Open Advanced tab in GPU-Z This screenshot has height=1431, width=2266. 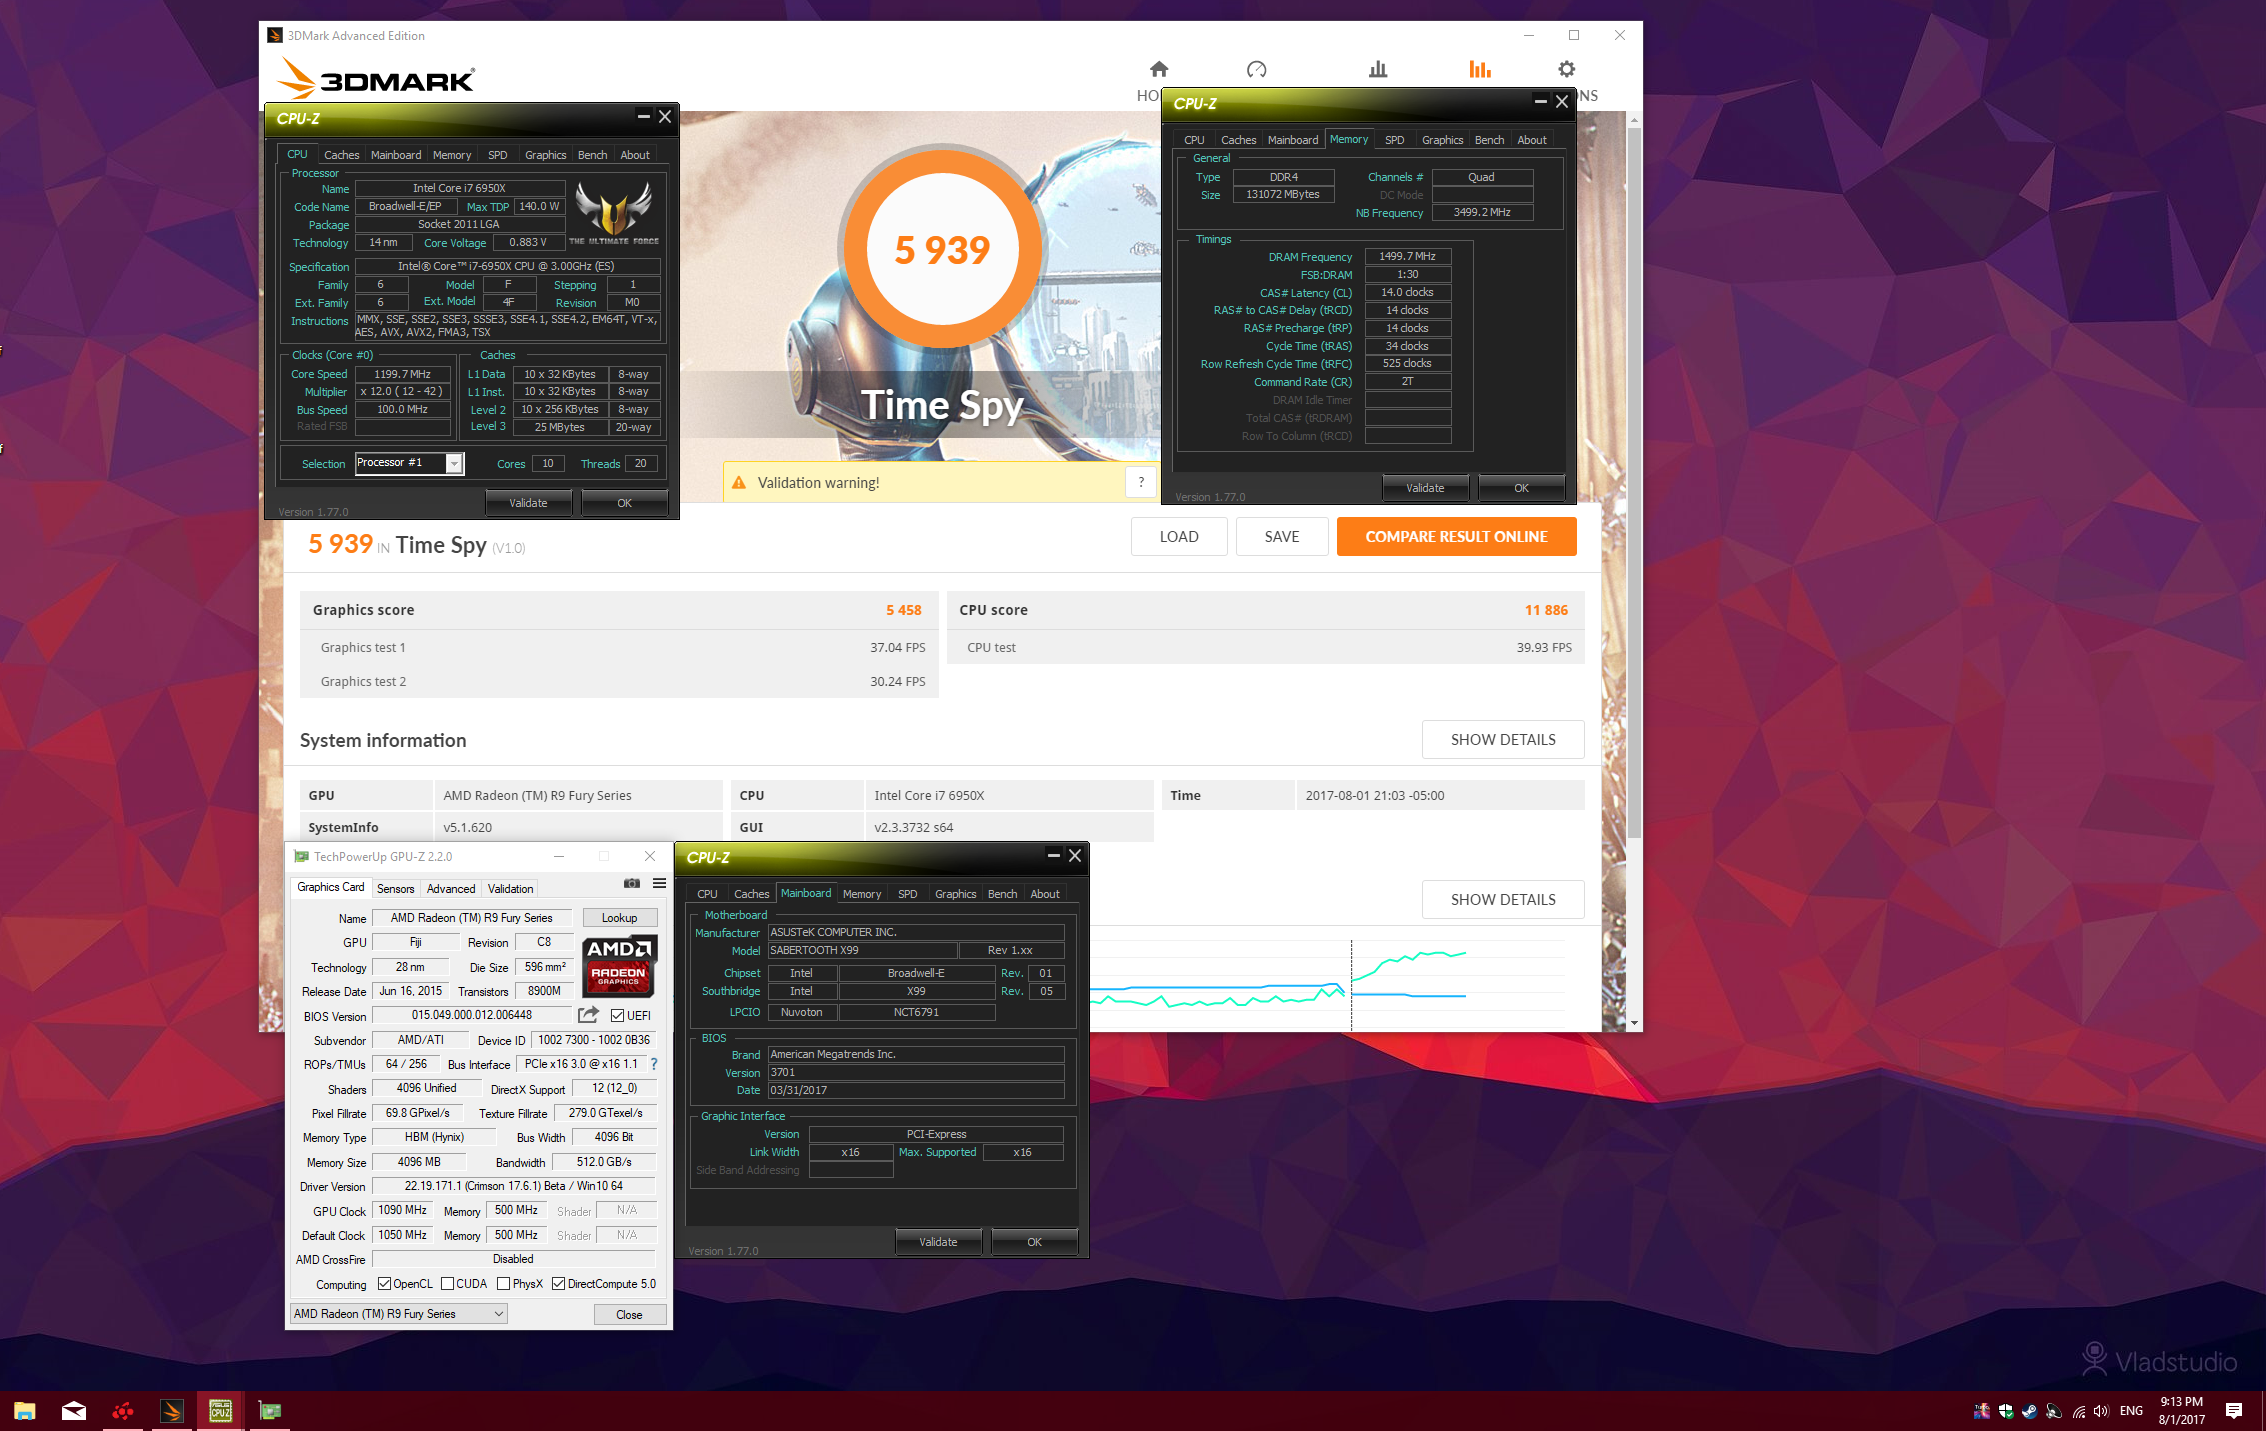(451, 888)
